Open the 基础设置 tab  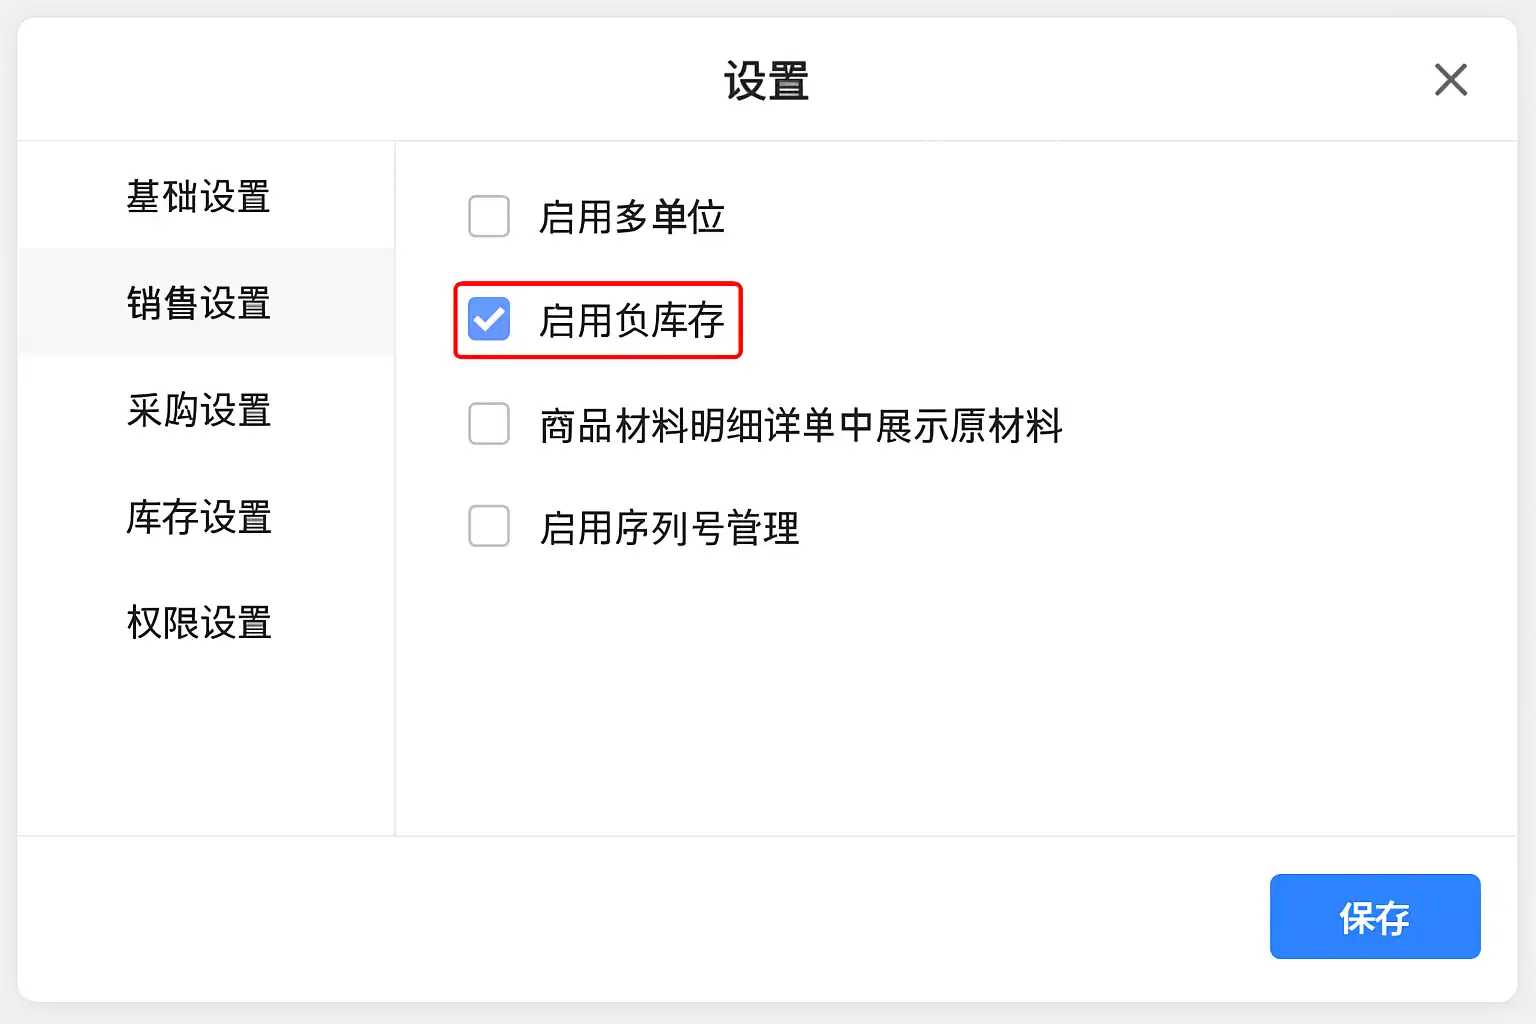199,196
